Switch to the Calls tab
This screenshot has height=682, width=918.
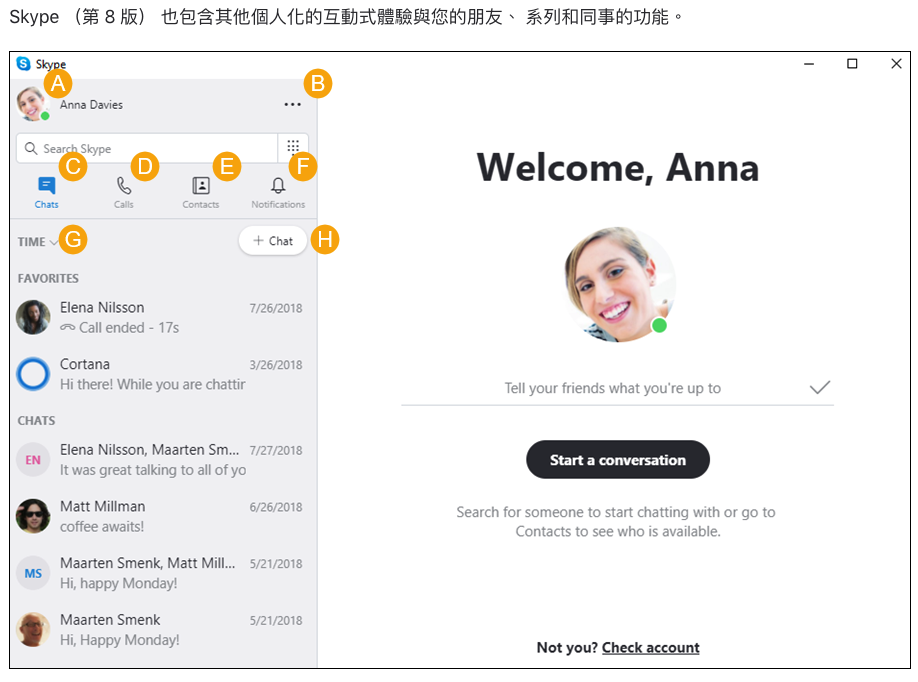tap(124, 193)
